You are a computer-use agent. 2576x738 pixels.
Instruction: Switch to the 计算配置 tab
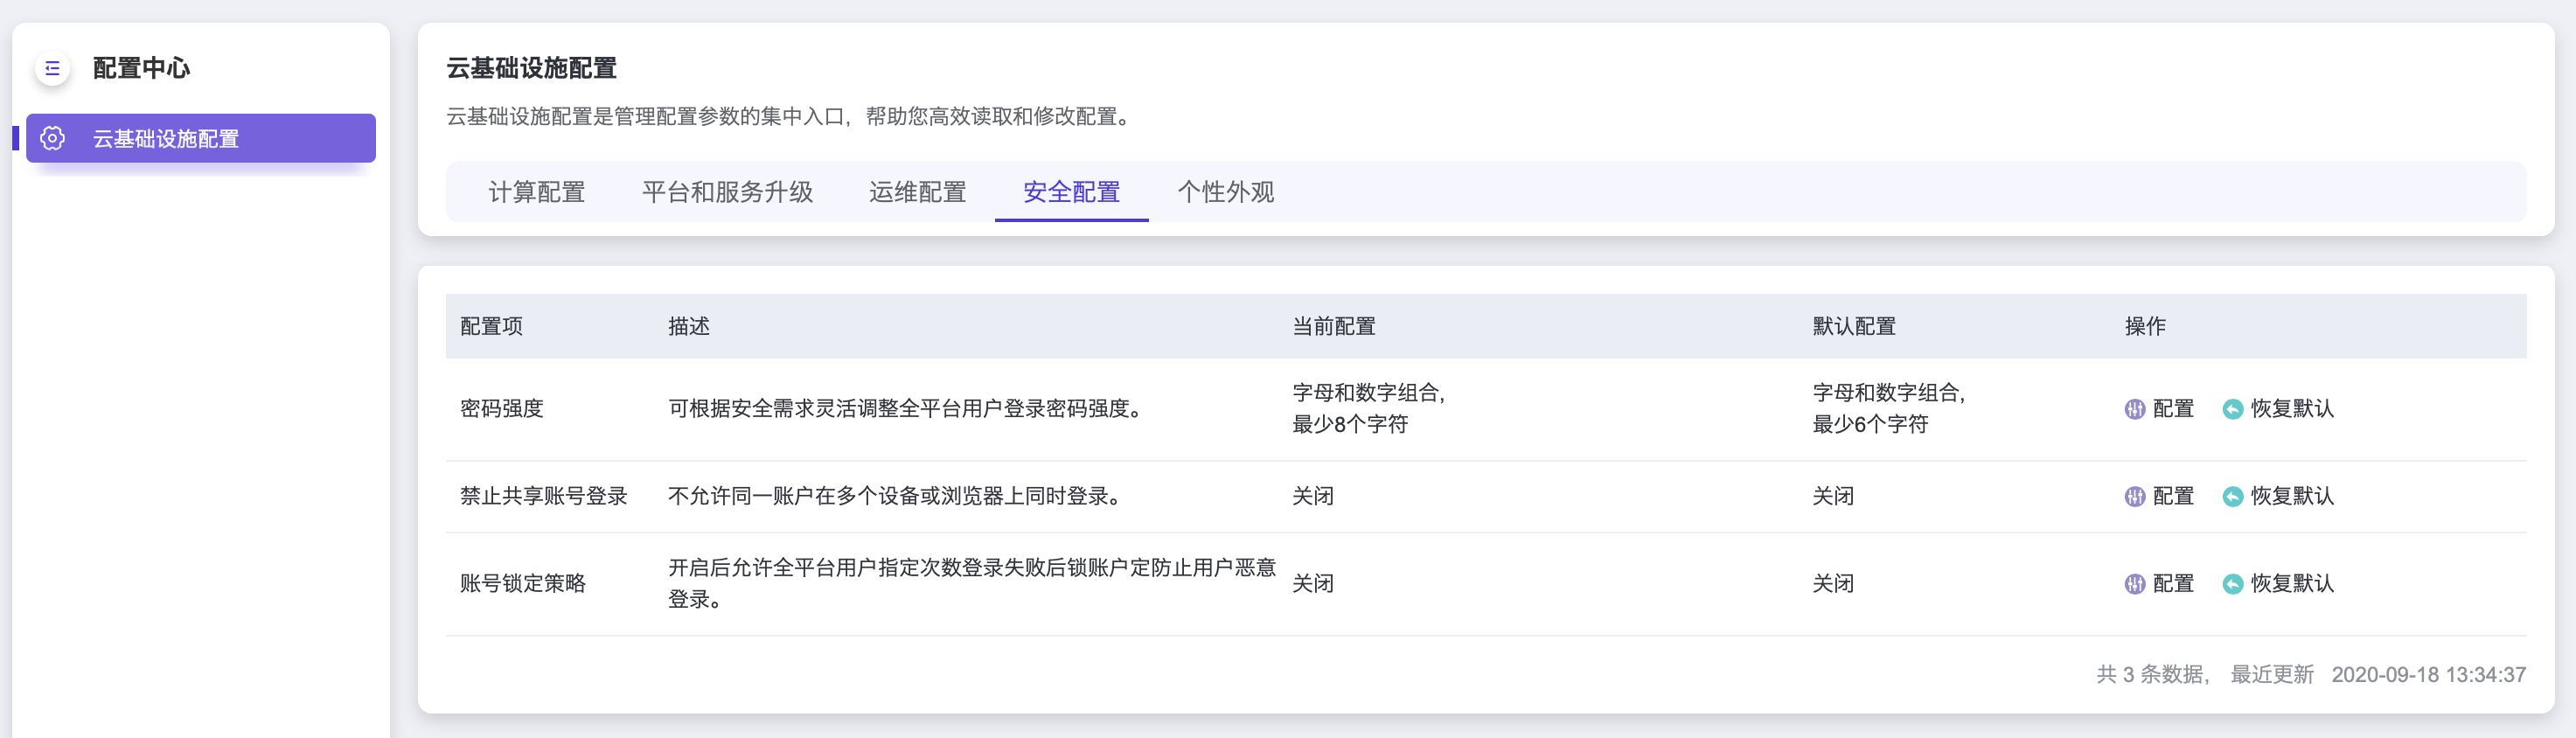pos(536,192)
